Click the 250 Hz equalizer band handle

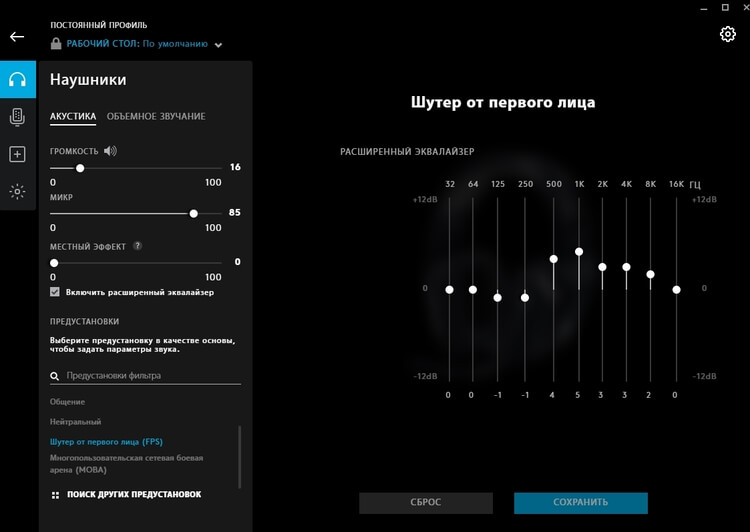pyautogui.click(x=525, y=298)
